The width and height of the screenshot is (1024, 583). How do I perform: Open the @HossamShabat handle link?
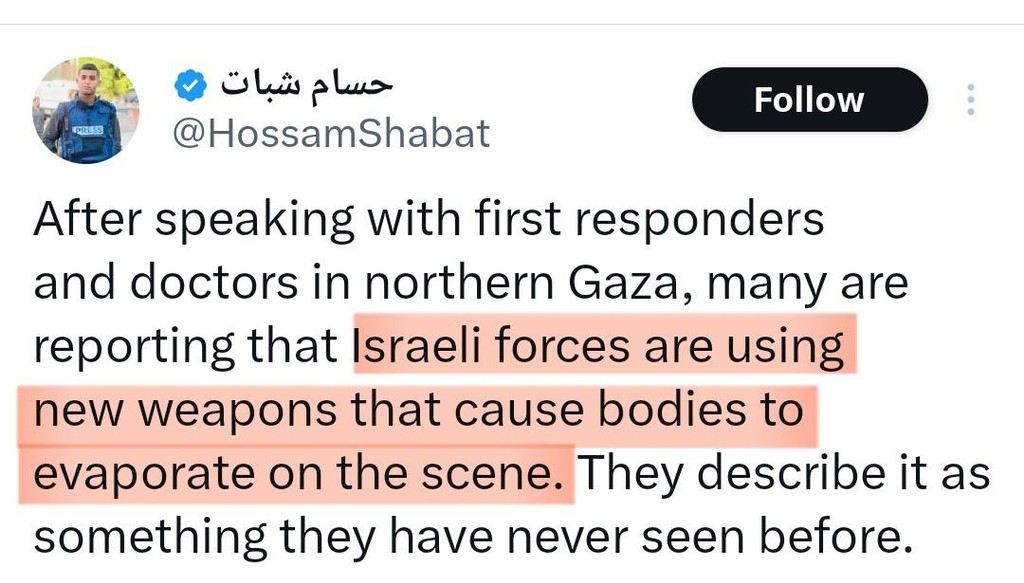[x=331, y=133]
